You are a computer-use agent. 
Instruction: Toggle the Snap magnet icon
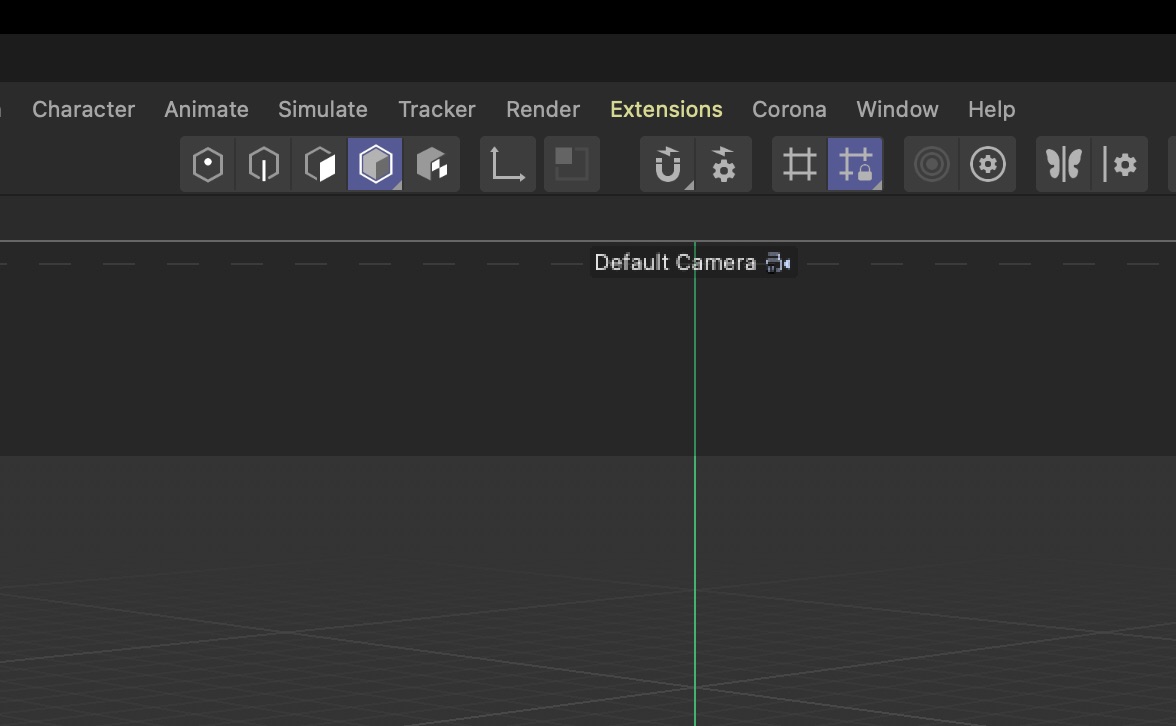click(668, 164)
